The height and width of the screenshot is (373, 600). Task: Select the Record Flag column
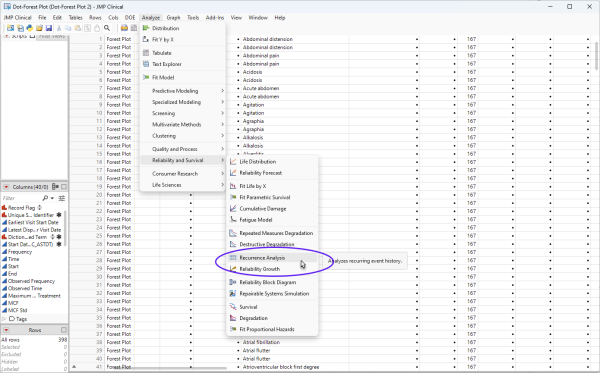pos(21,208)
